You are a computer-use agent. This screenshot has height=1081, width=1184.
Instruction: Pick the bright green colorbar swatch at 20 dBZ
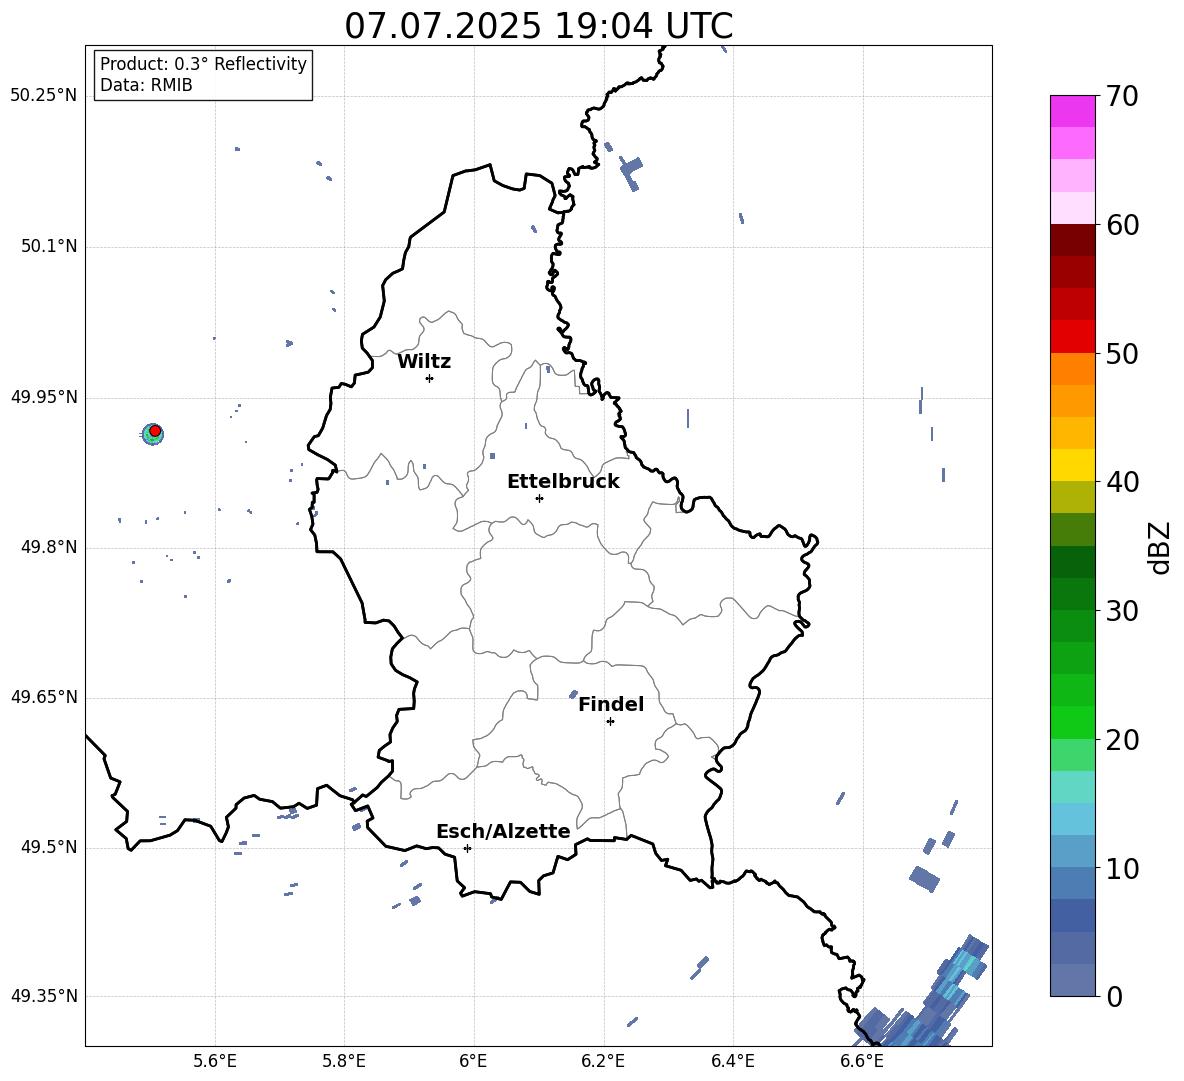[x=1072, y=723]
